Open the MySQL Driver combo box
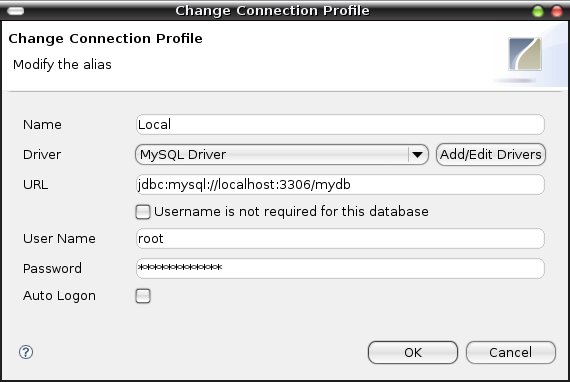 [282, 155]
